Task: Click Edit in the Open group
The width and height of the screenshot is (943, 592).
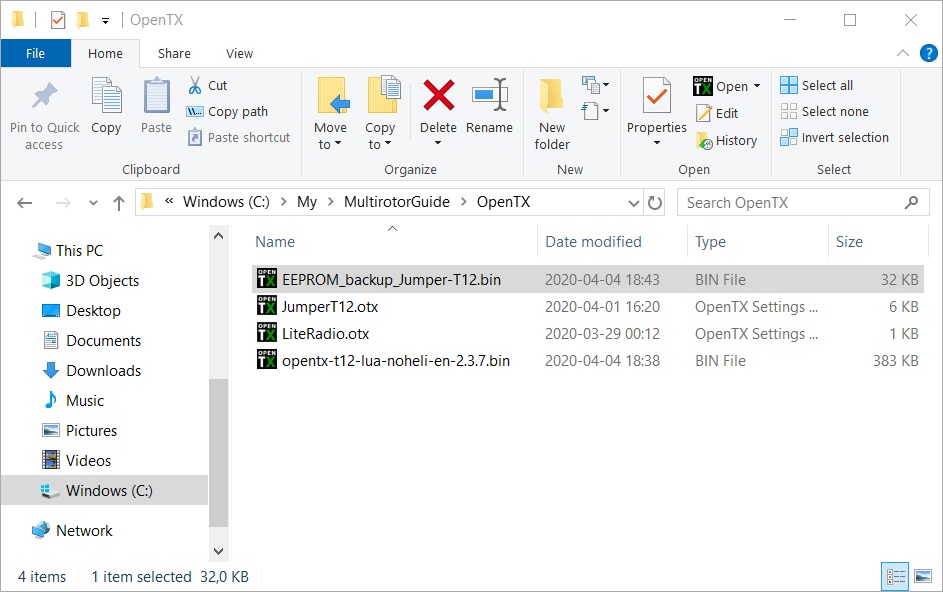Action: click(717, 113)
